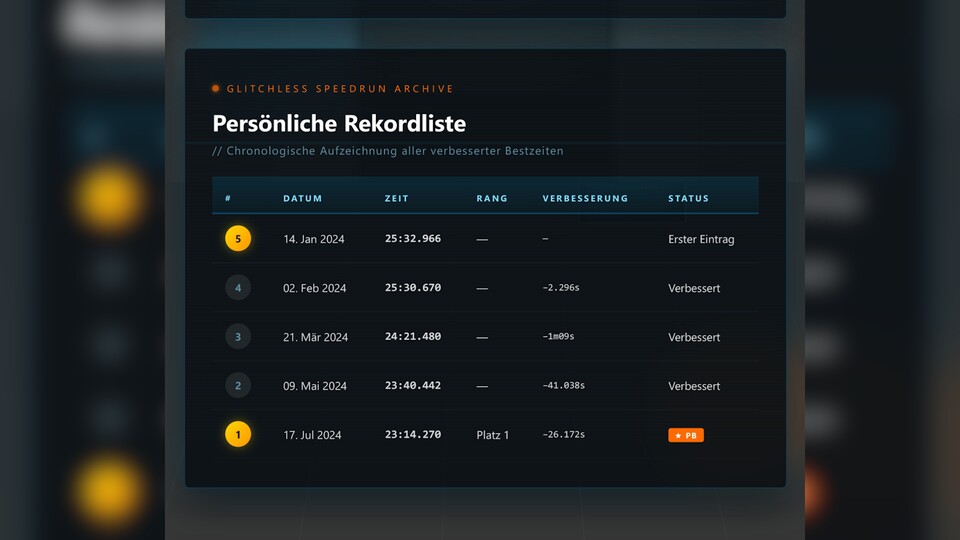This screenshot has width=960, height=540.
Task: Click the time 25:30.670
Action: point(413,288)
